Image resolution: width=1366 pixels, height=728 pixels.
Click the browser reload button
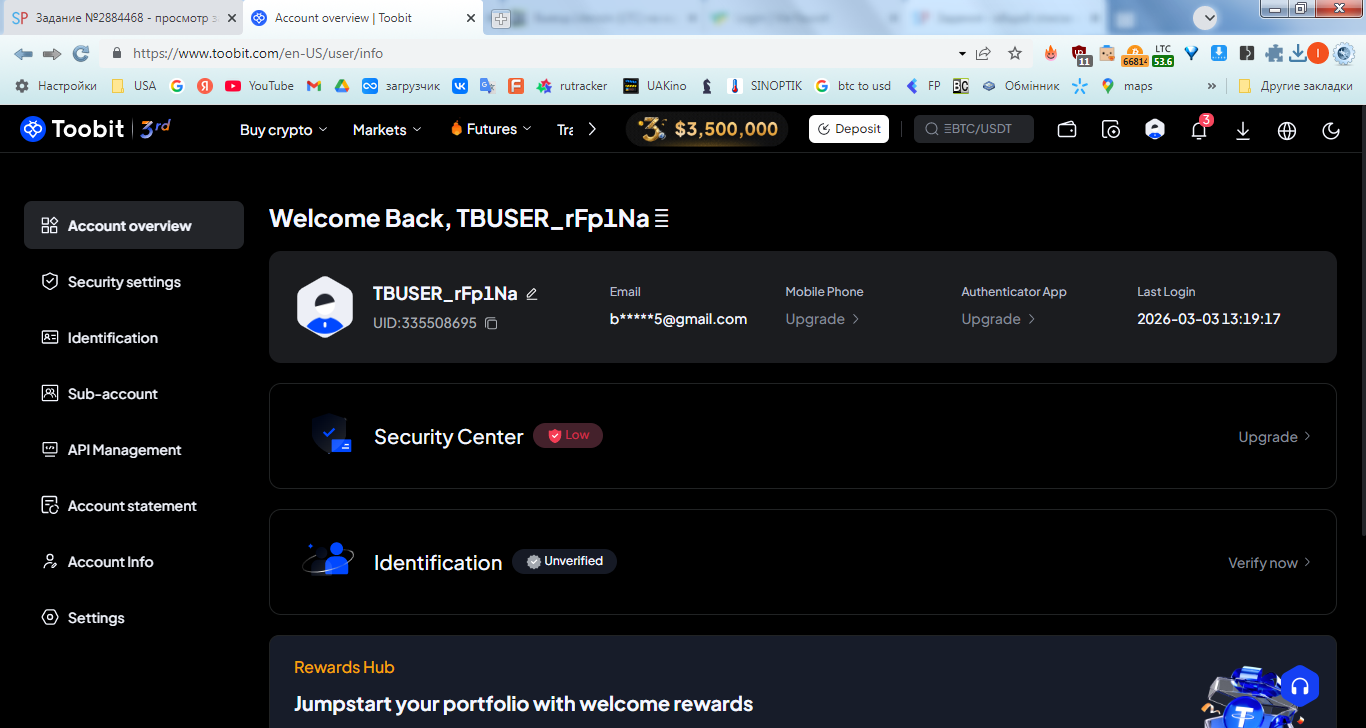point(80,53)
